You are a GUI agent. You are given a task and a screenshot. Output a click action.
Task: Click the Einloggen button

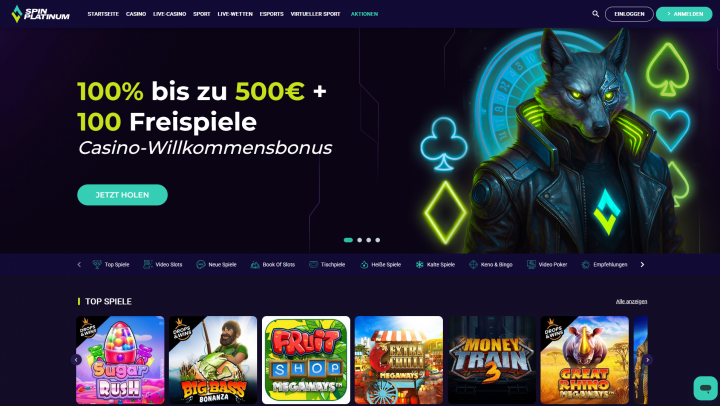pos(629,14)
